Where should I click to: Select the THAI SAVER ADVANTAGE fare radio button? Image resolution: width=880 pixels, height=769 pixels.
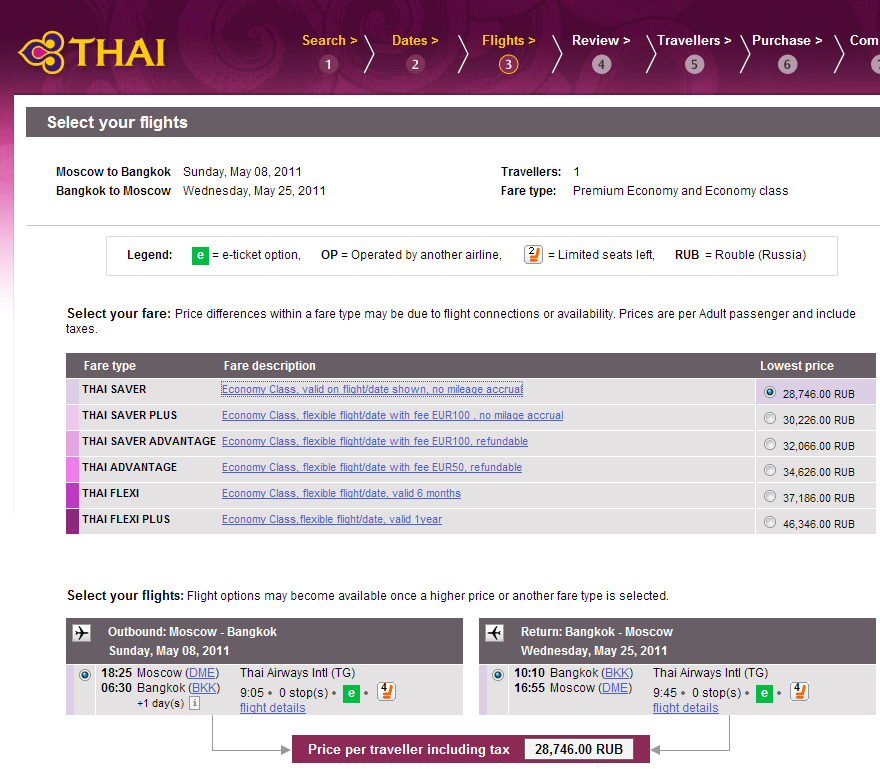point(770,445)
